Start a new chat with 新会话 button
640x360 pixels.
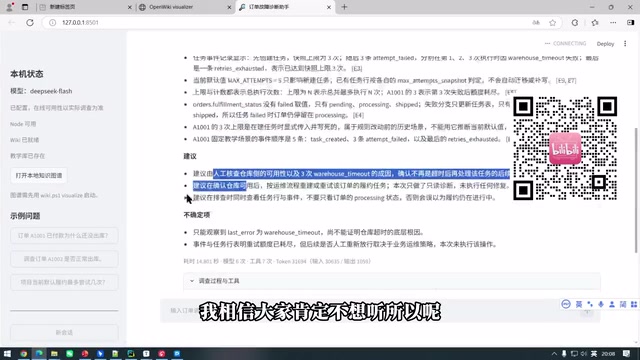[x=64, y=332]
